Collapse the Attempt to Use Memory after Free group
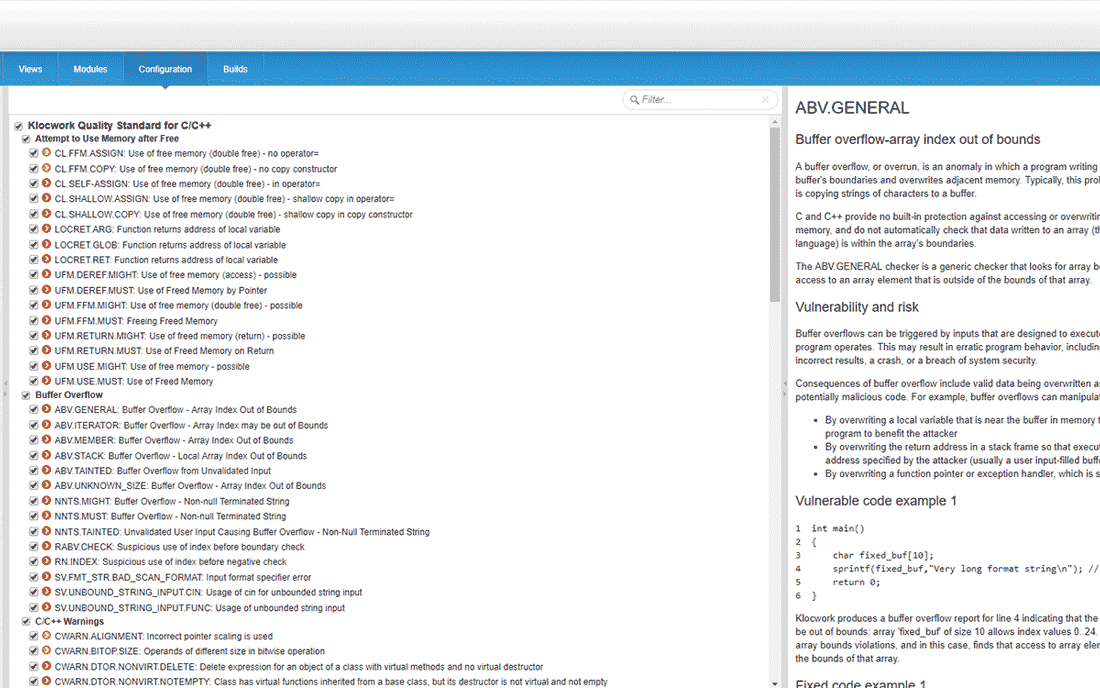This screenshot has height=688, width=1100. pos(106,139)
